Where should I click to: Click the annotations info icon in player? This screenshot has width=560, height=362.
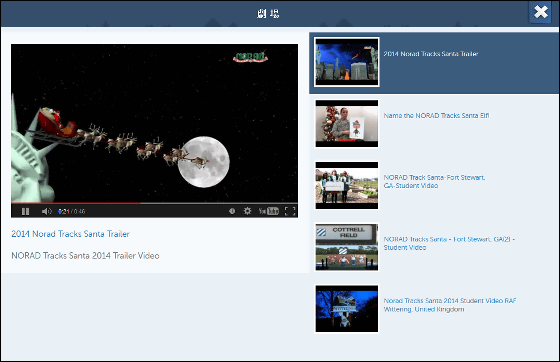232,211
